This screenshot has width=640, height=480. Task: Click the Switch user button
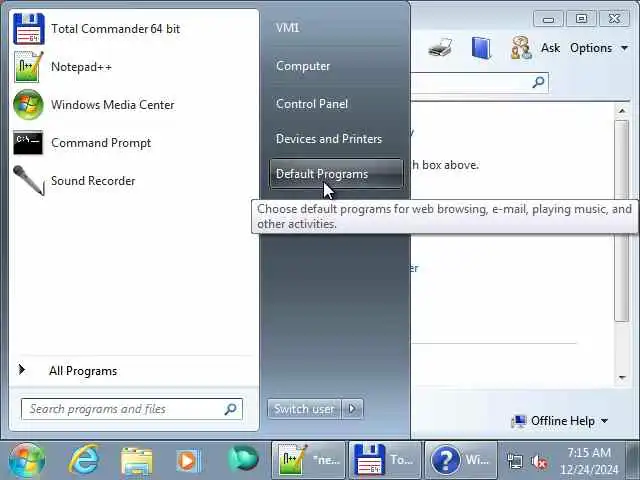304,409
